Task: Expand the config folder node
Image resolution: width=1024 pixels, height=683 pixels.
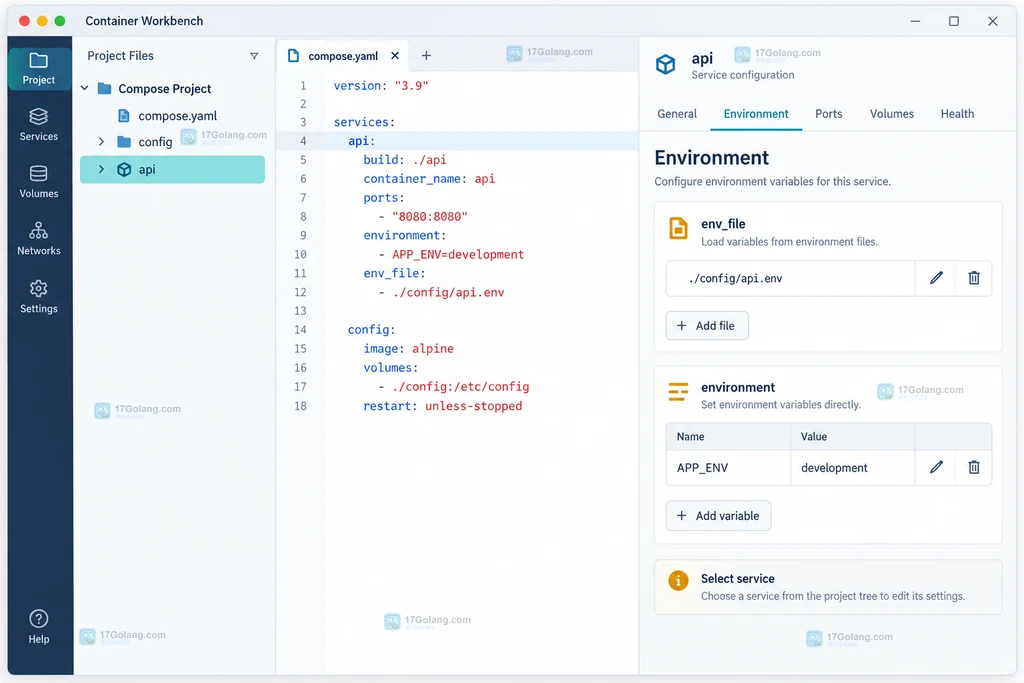Action: click(x=101, y=142)
